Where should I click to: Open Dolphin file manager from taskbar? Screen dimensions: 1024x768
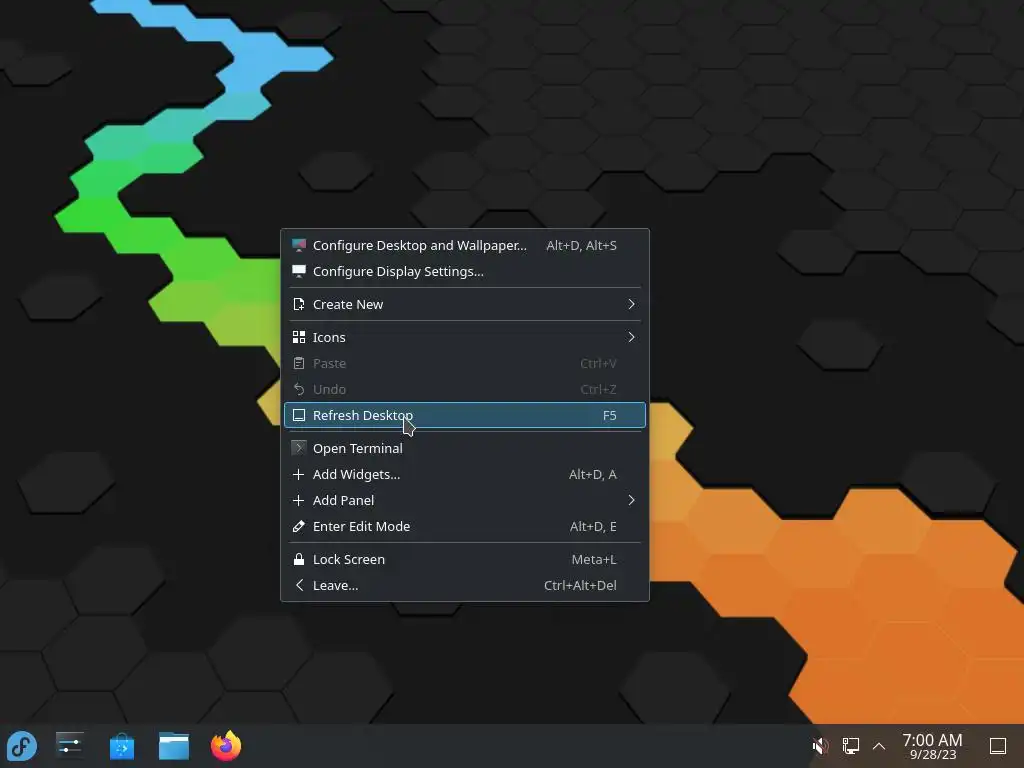click(174, 746)
